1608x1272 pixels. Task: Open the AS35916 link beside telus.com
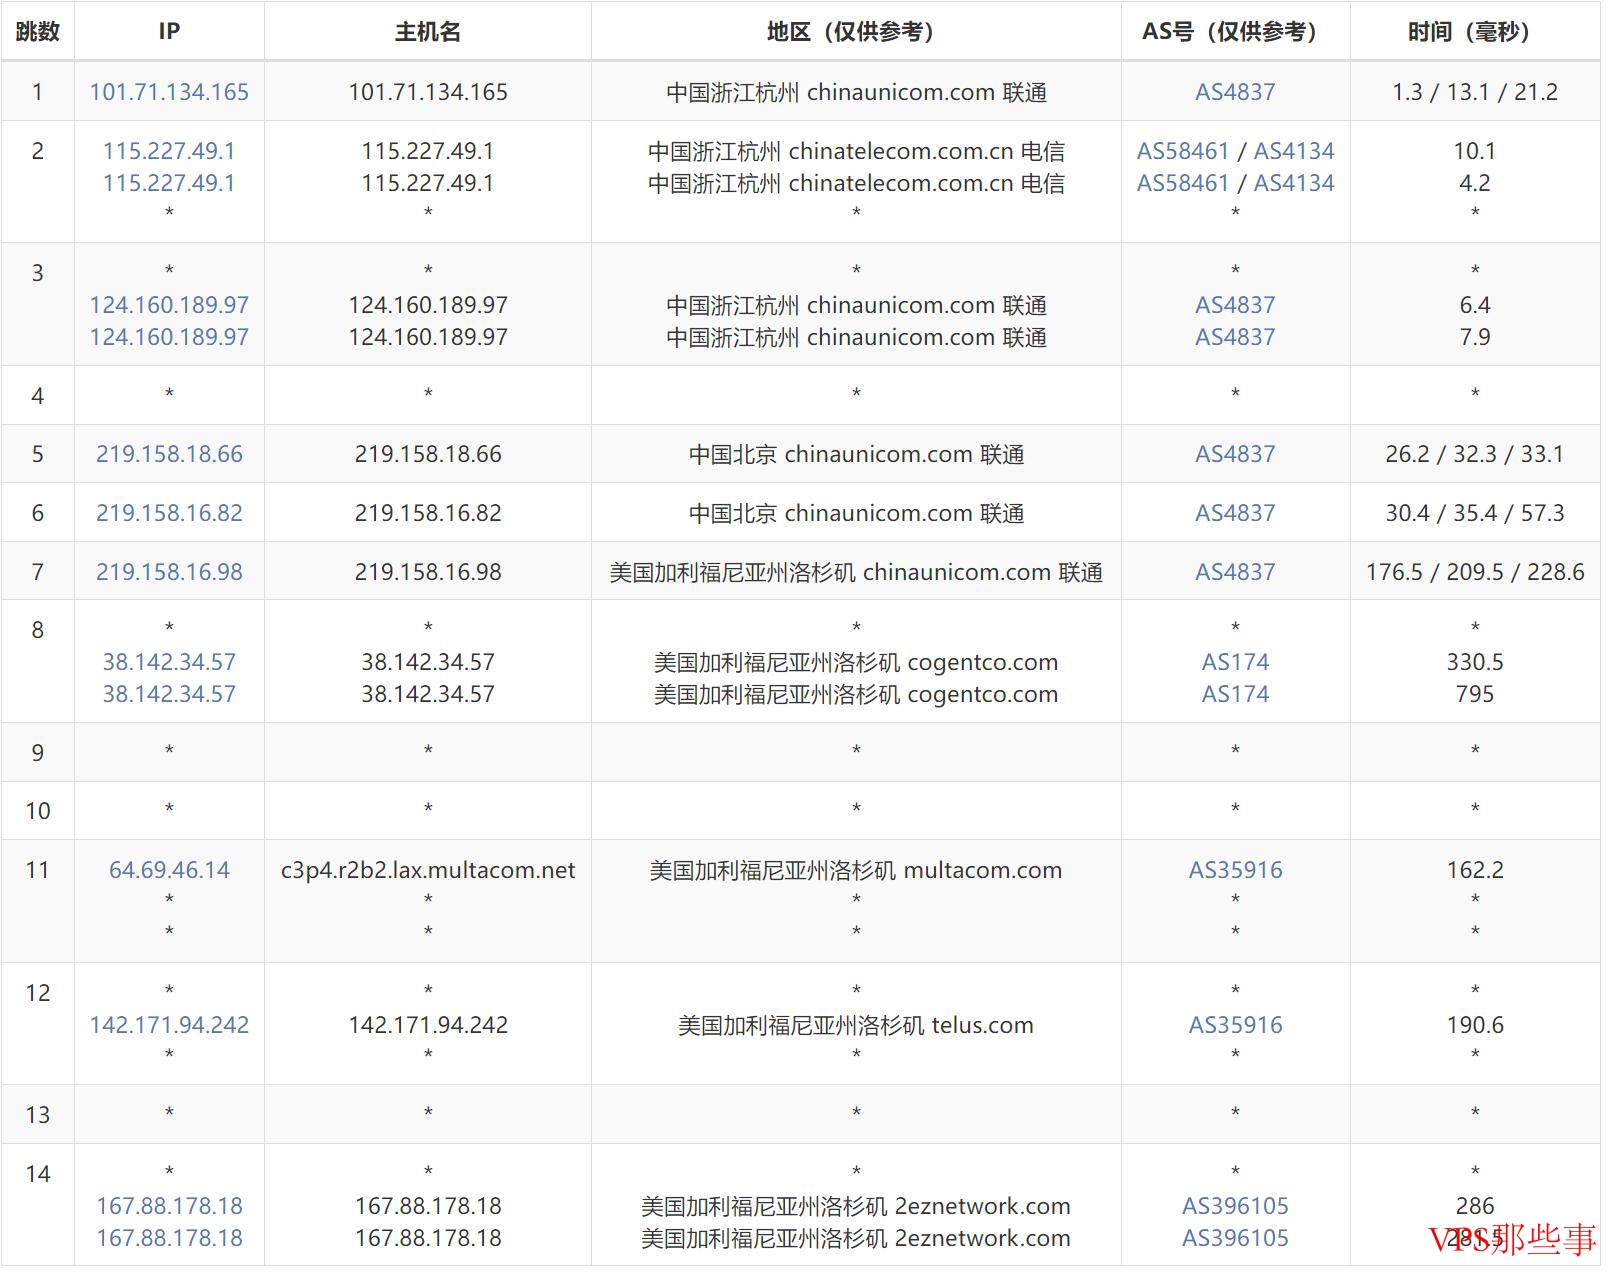coord(1235,1025)
